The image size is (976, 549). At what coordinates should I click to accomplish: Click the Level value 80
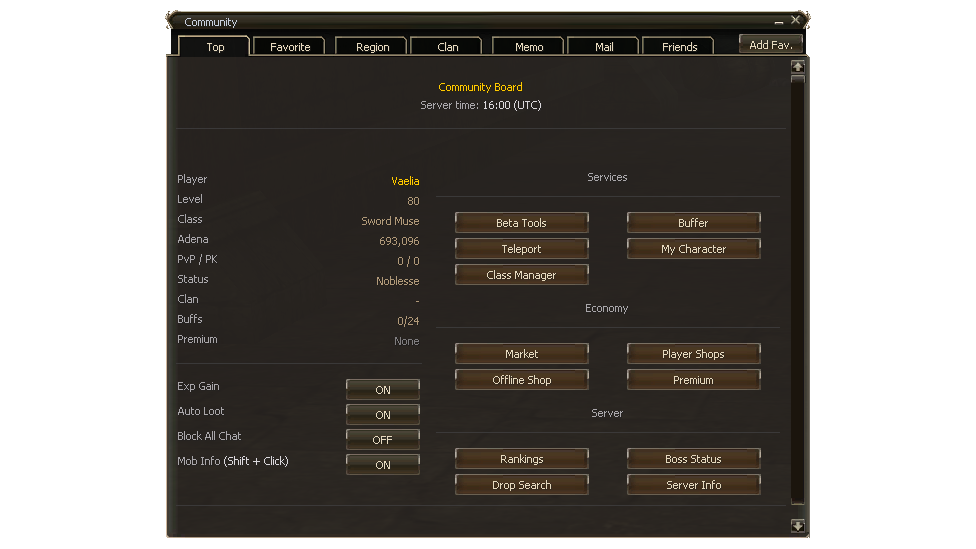[413, 201]
